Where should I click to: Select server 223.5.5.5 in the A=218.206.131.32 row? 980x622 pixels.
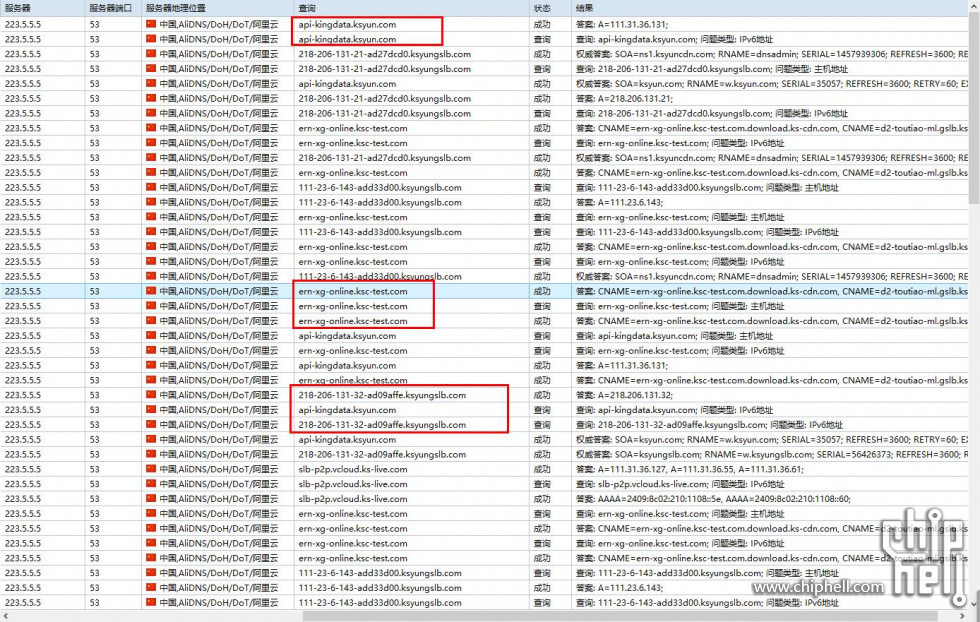tap(23, 395)
